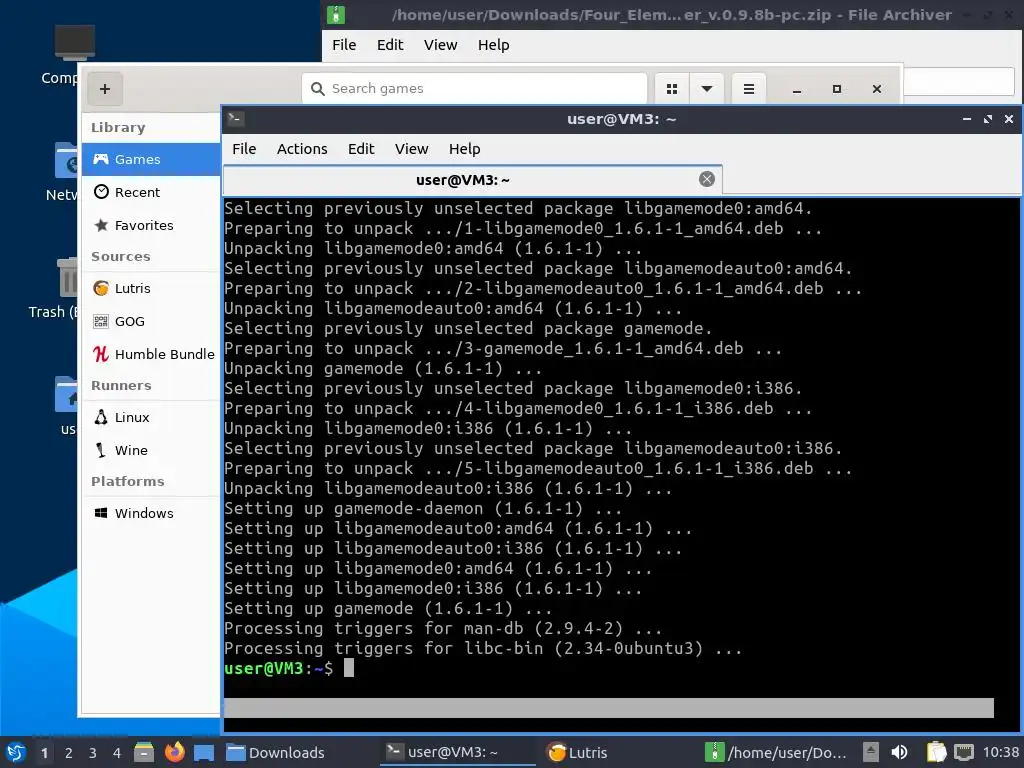Select the GOG source
Screen dimensions: 1024x768
(151, 321)
